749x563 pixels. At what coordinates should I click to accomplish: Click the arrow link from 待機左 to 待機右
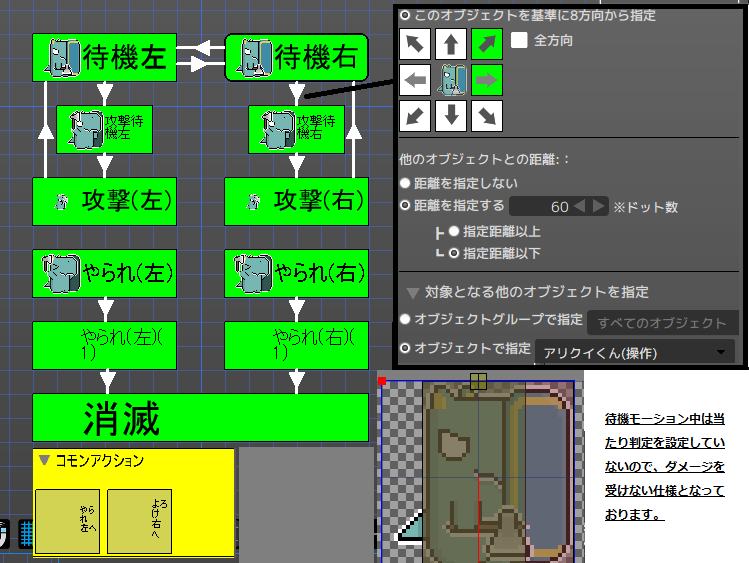[x=201, y=64]
